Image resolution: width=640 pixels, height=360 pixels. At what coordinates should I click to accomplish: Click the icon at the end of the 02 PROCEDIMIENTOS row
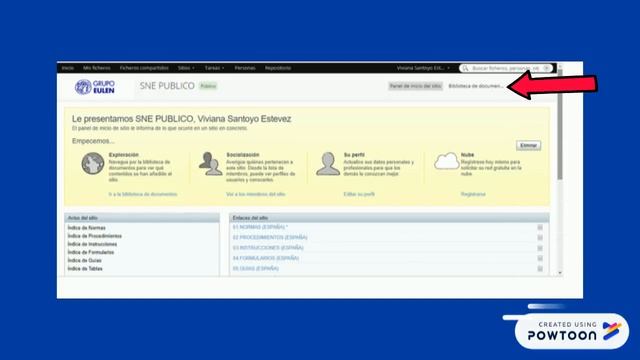click(540, 238)
